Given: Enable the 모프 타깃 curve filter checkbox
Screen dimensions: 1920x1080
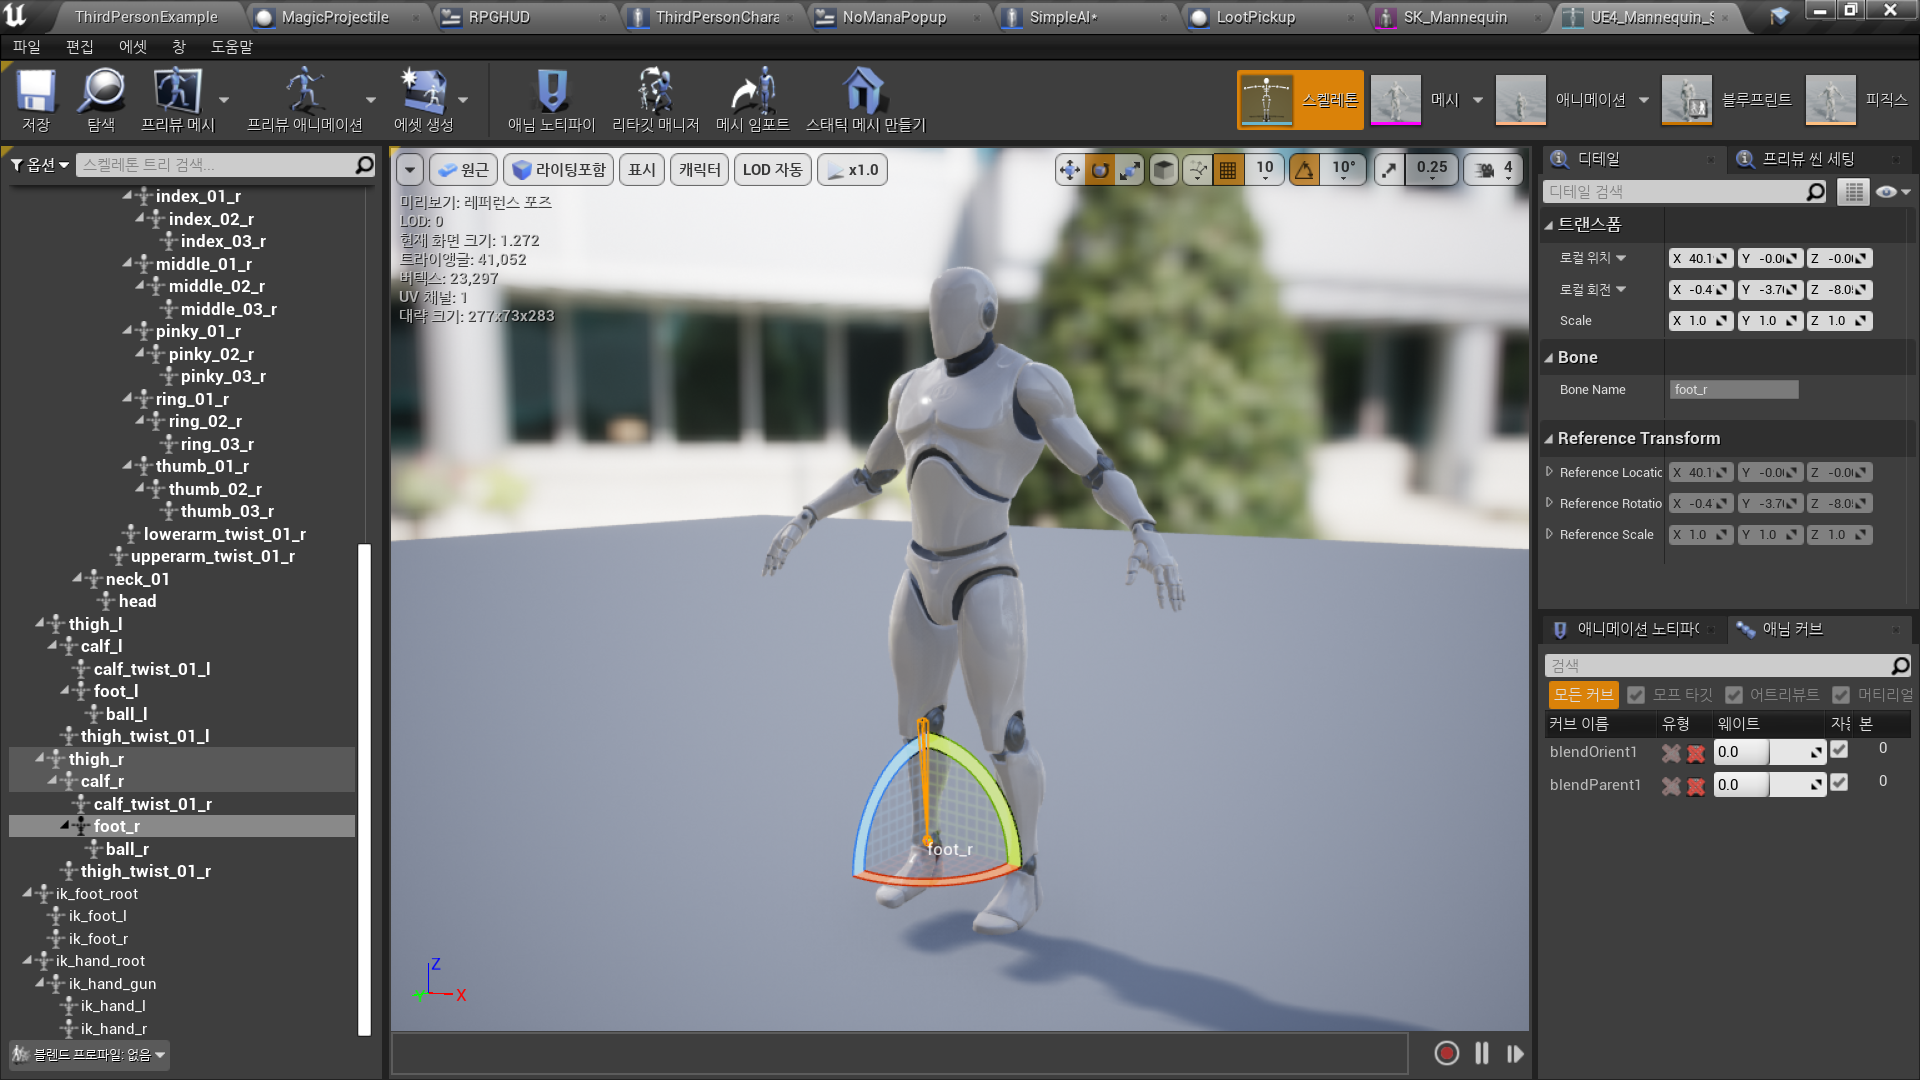Looking at the screenshot, I should [x=1636, y=694].
